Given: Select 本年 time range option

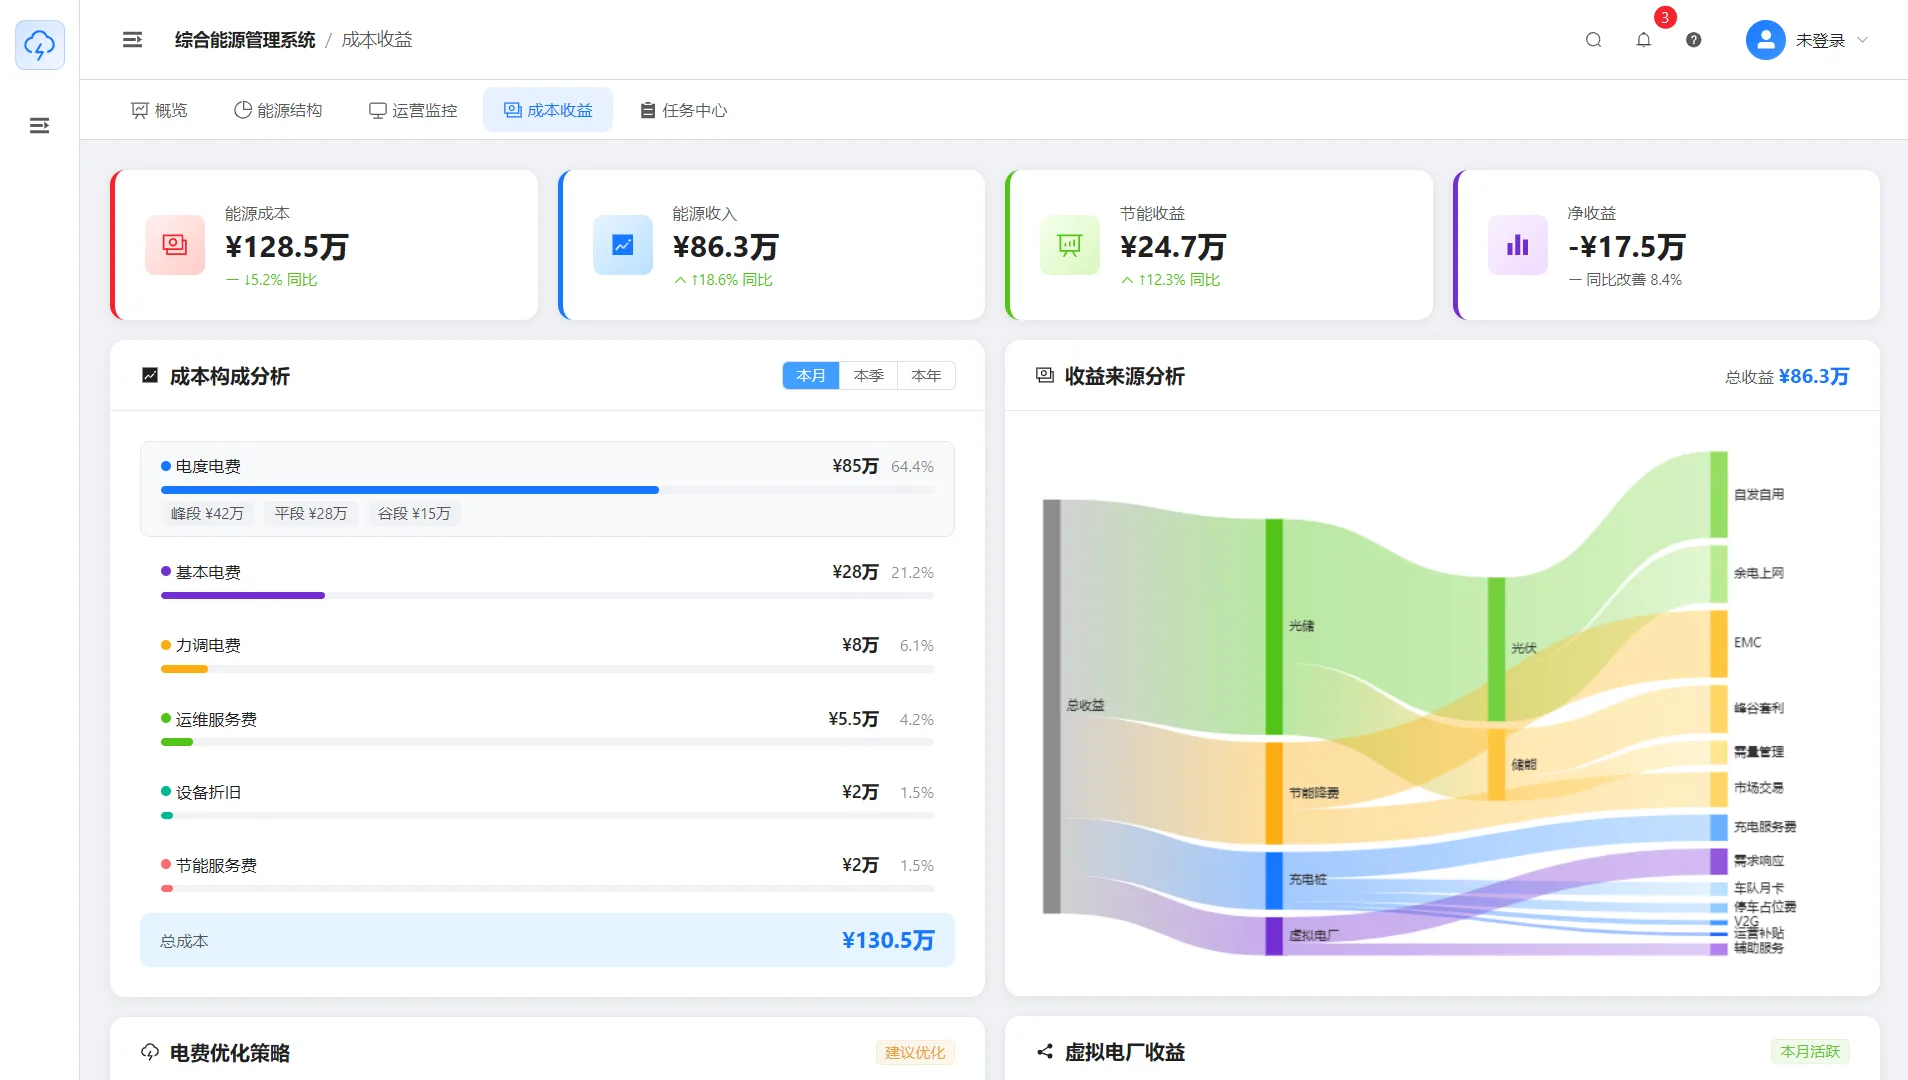Looking at the screenshot, I should pos(927,375).
